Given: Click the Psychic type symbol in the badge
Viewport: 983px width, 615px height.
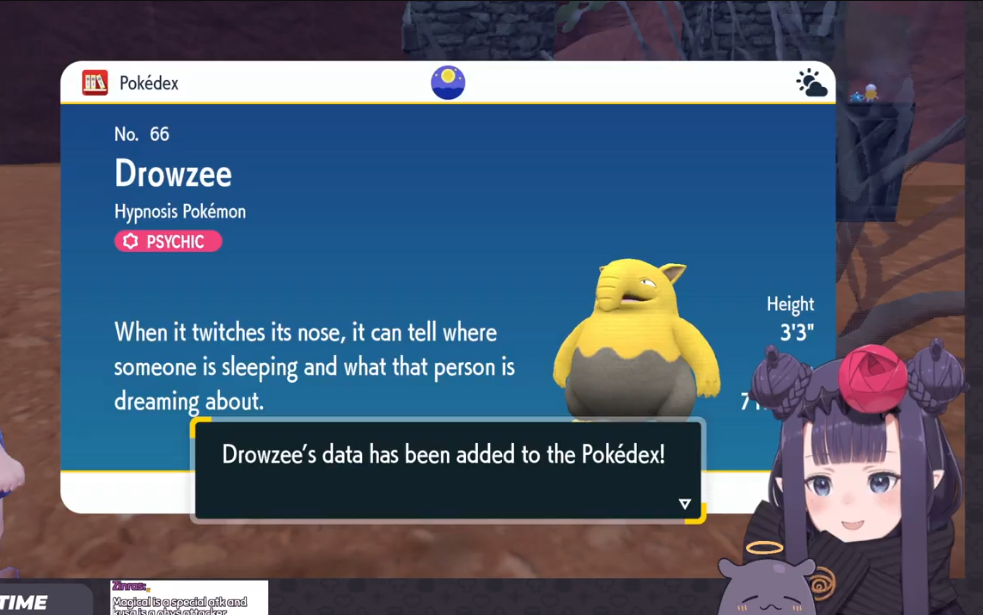Looking at the screenshot, I should [130, 241].
